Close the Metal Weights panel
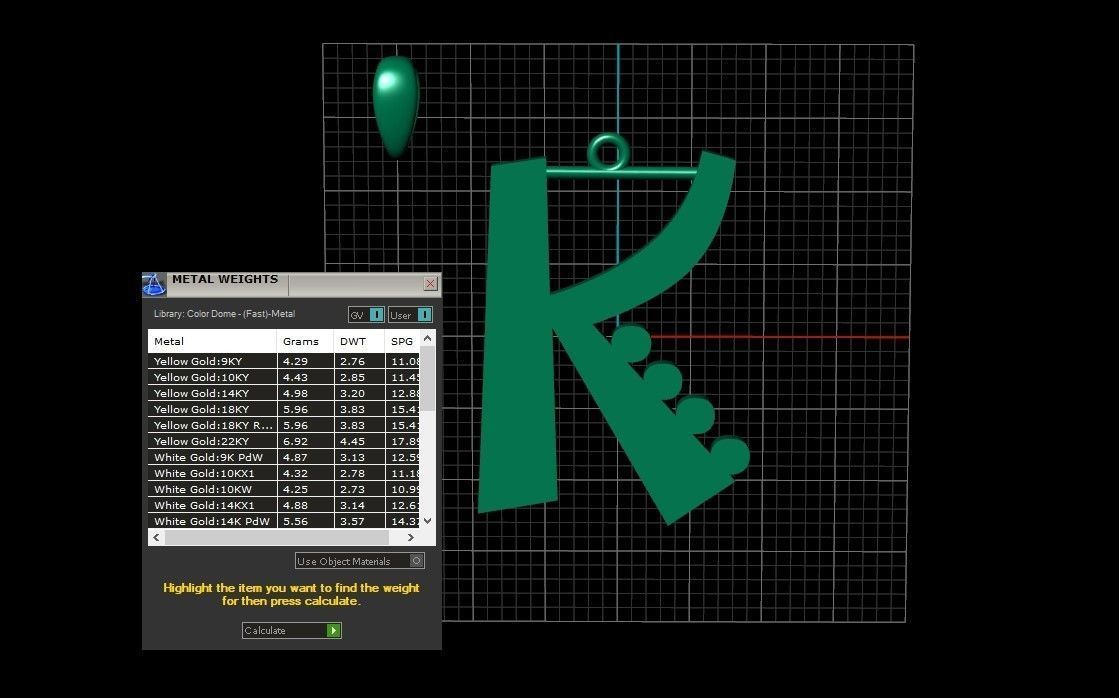 pos(430,283)
